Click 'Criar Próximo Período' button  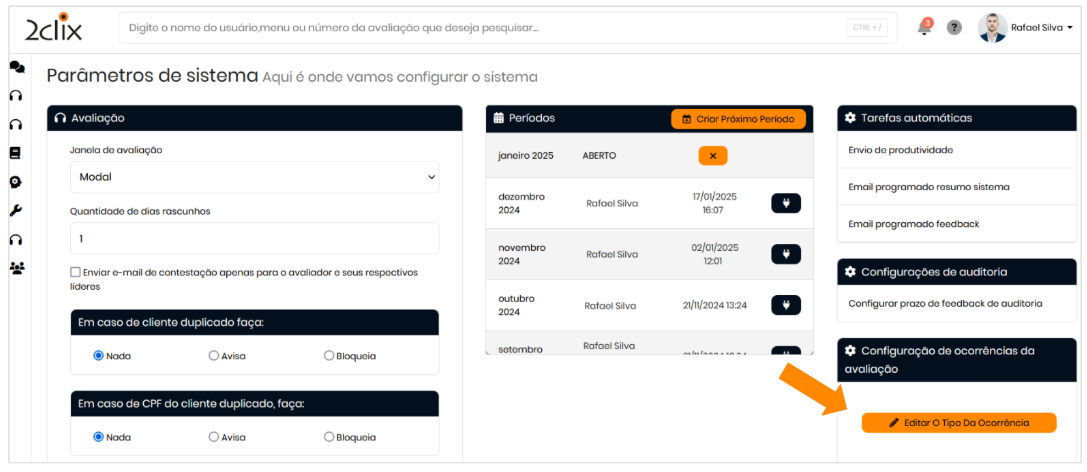click(738, 119)
